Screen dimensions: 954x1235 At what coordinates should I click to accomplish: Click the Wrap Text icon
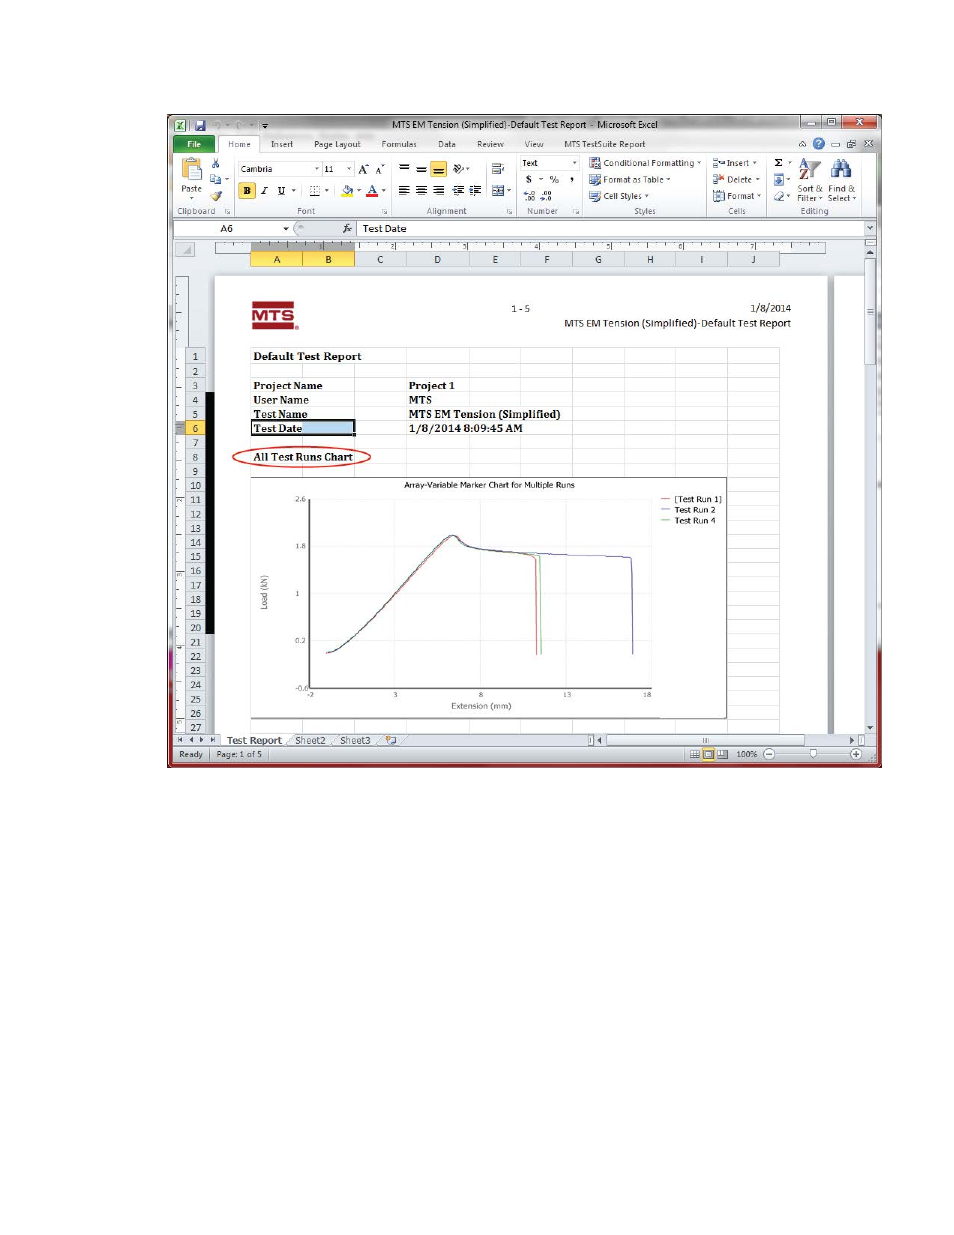[x=497, y=169]
